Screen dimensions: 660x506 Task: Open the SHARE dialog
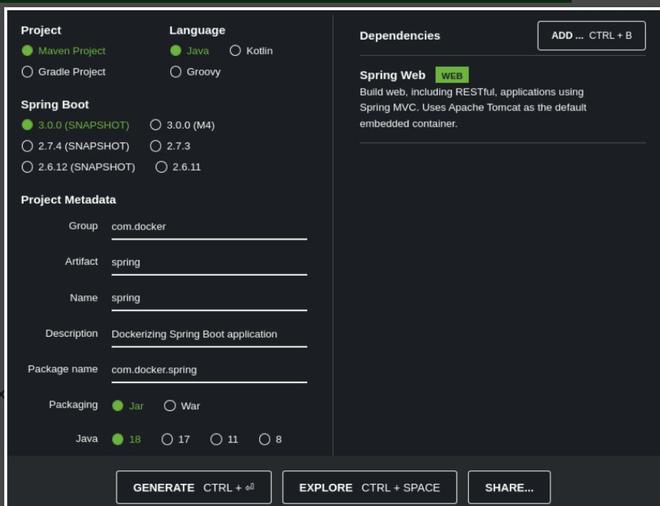[x=509, y=487]
